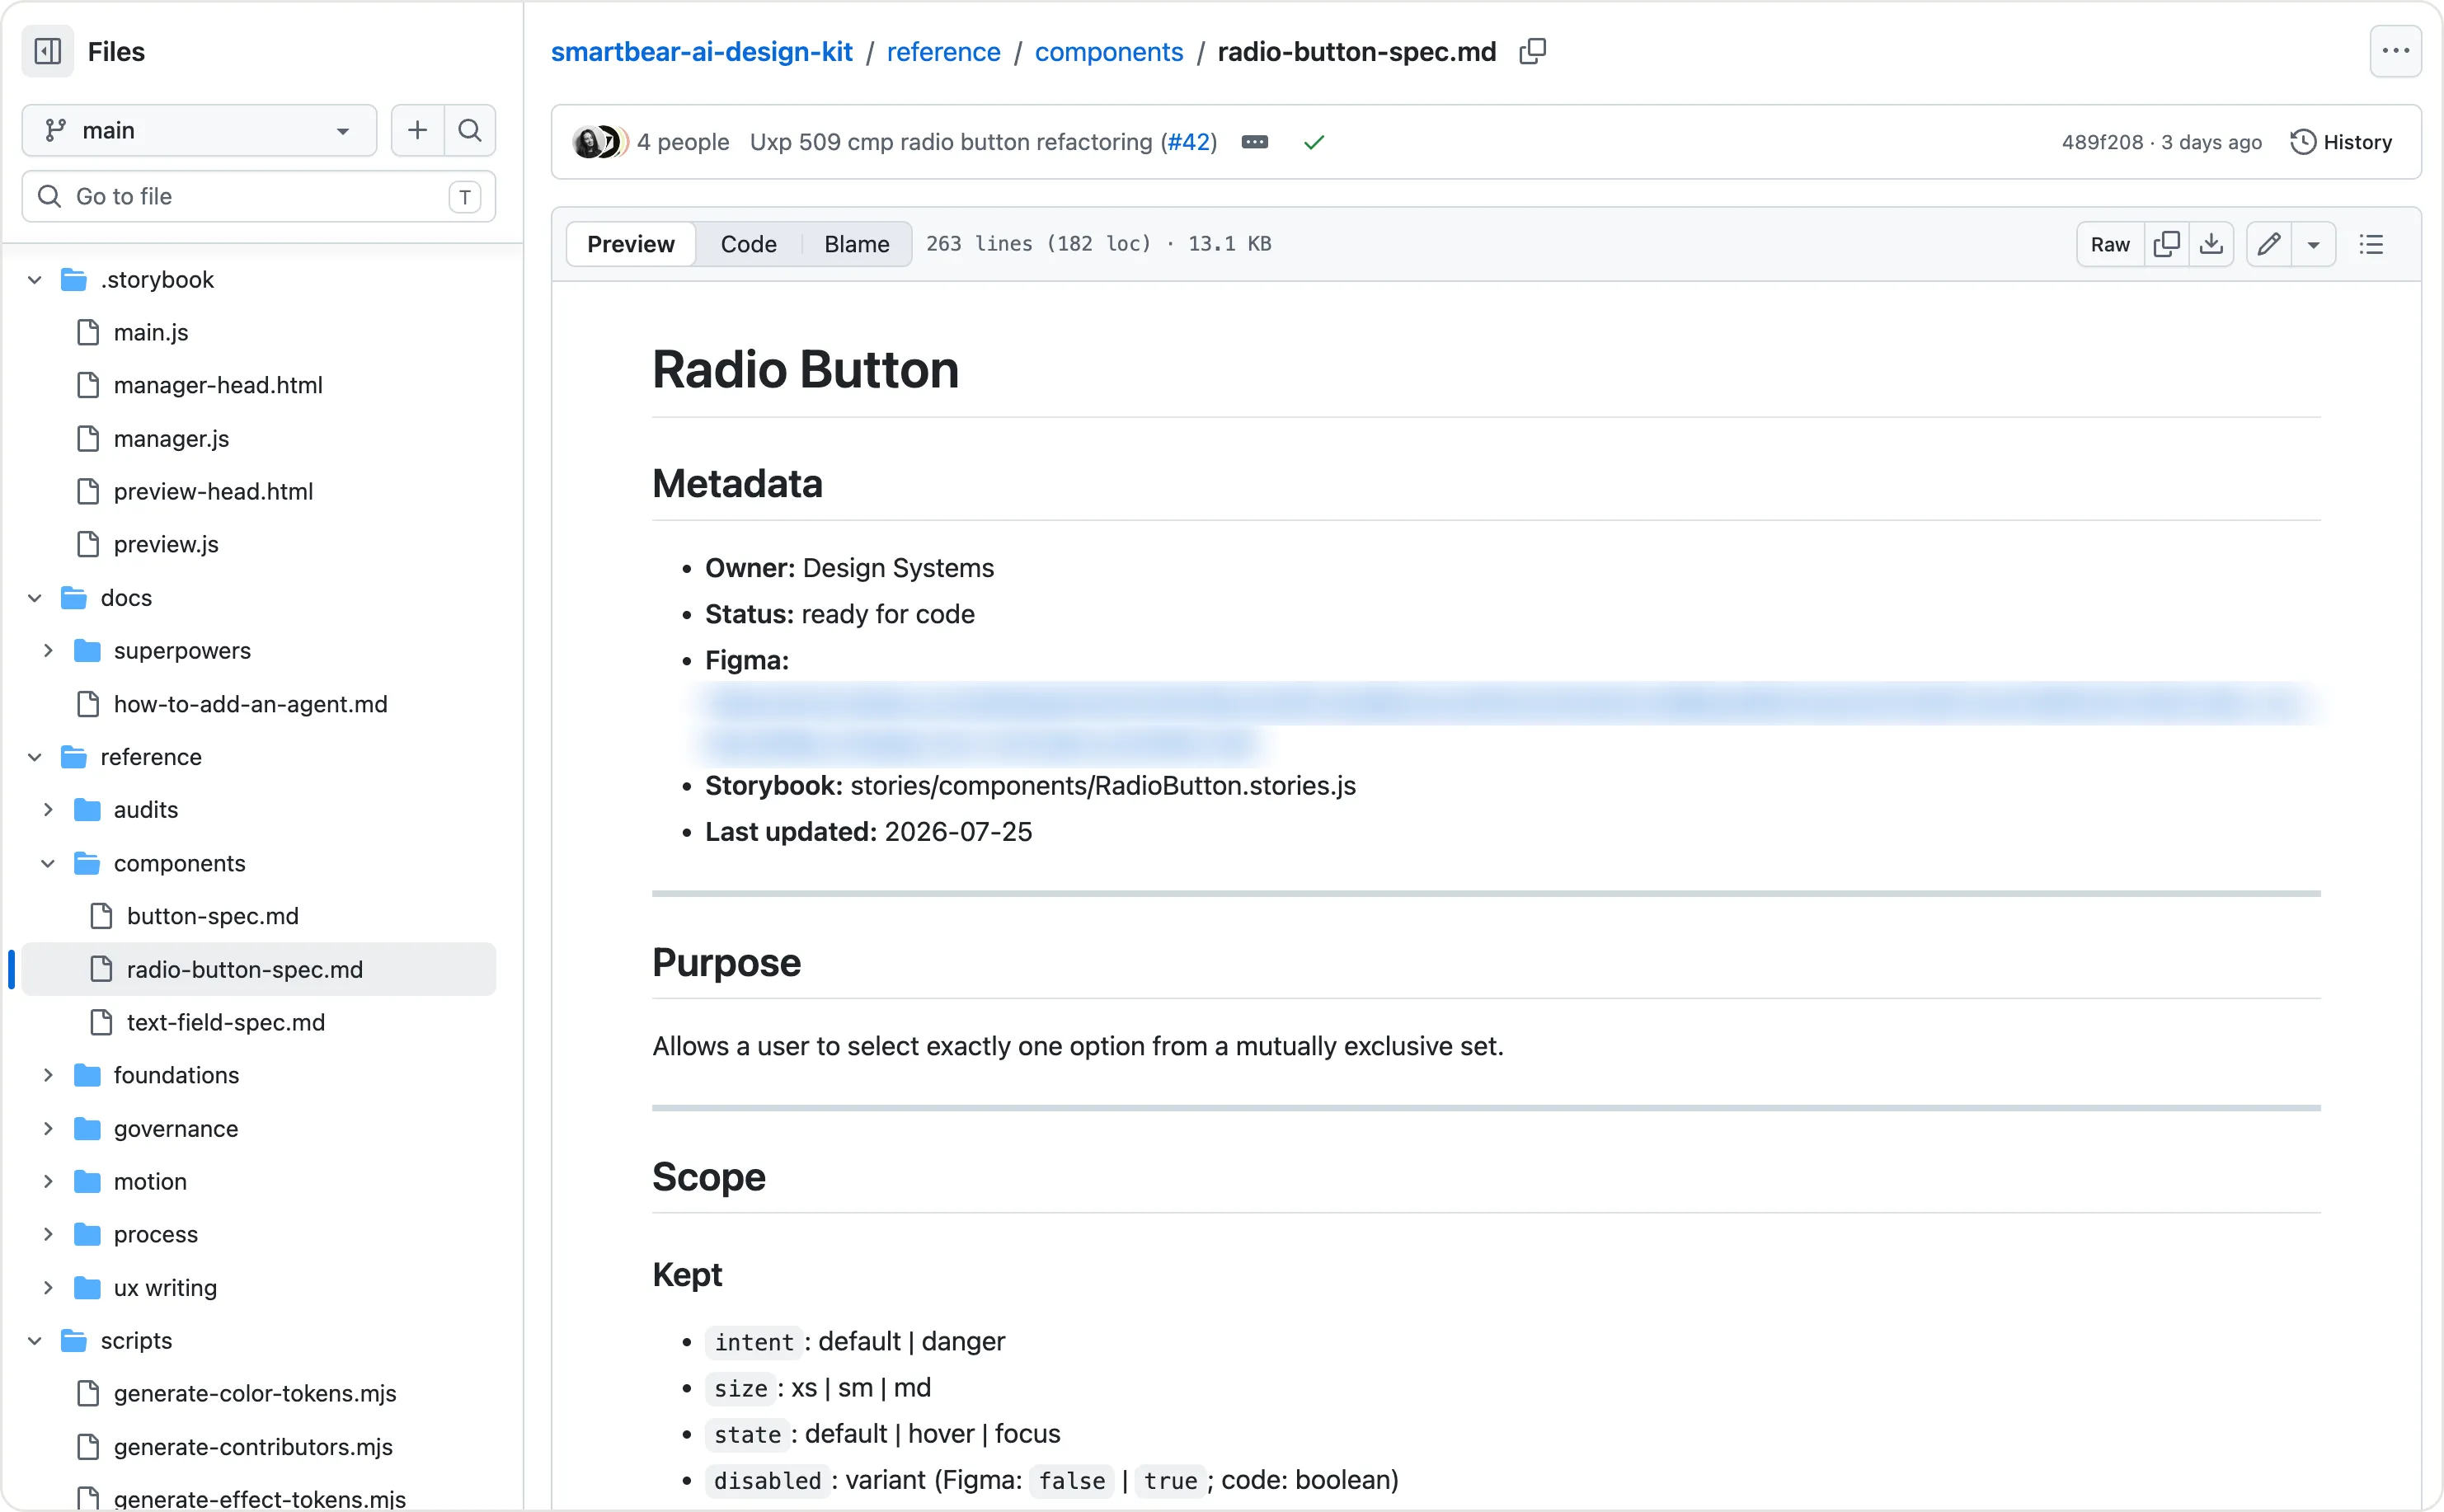Open pull request #42 link

coord(1189,142)
